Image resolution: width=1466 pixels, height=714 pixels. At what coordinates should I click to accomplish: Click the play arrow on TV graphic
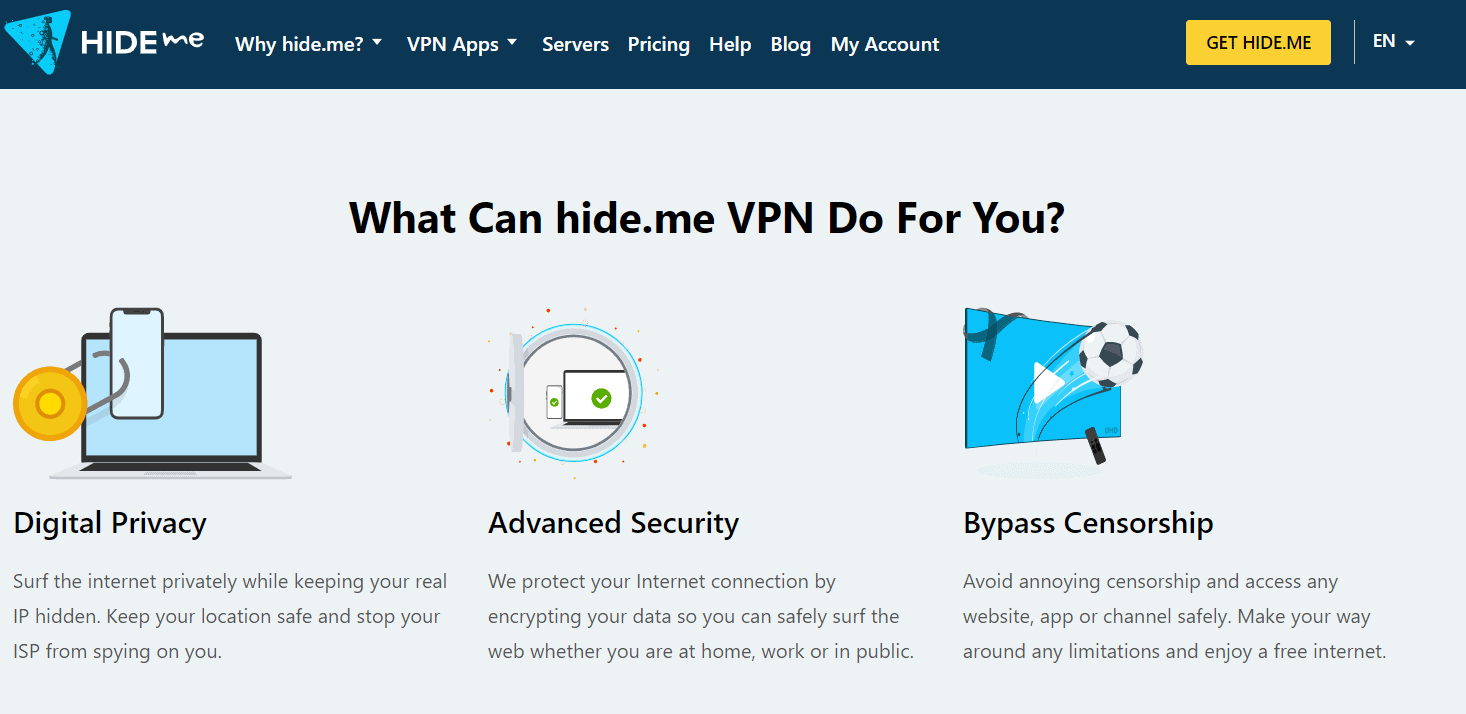(x=1046, y=382)
